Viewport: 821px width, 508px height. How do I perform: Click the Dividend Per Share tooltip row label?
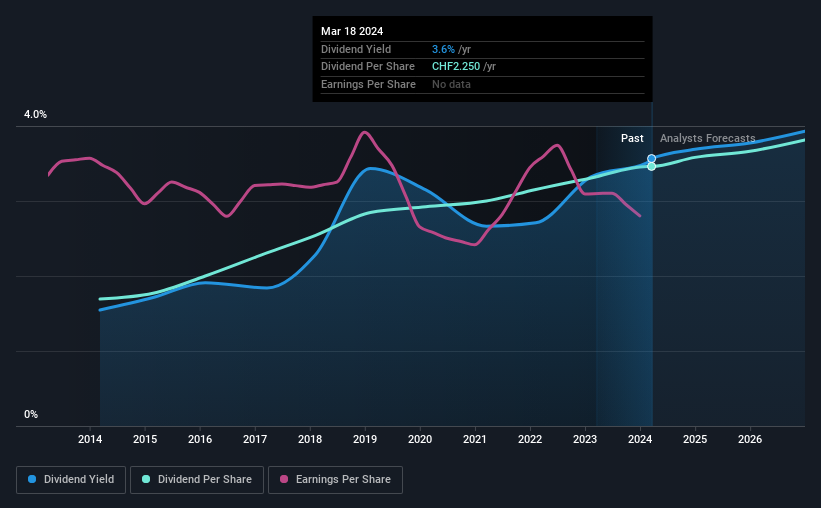[x=368, y=67]
